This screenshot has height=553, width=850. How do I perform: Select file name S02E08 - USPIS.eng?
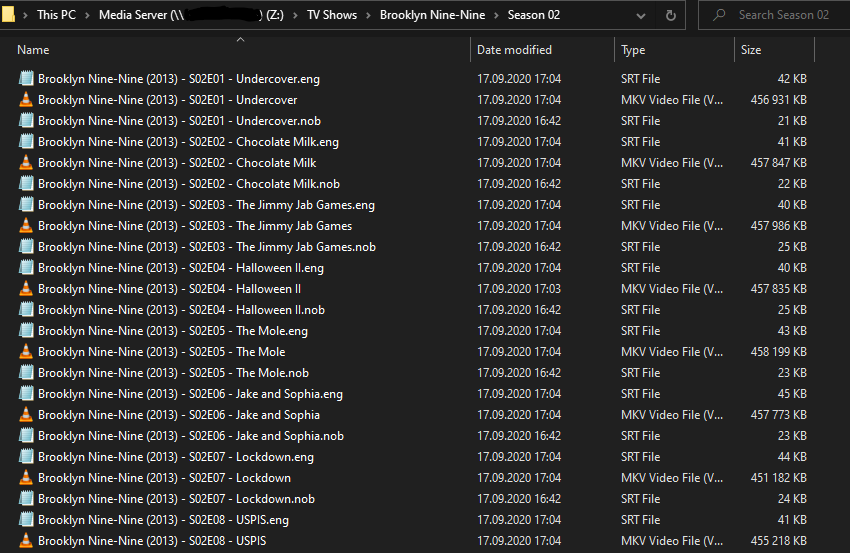[x=163, y=520]
